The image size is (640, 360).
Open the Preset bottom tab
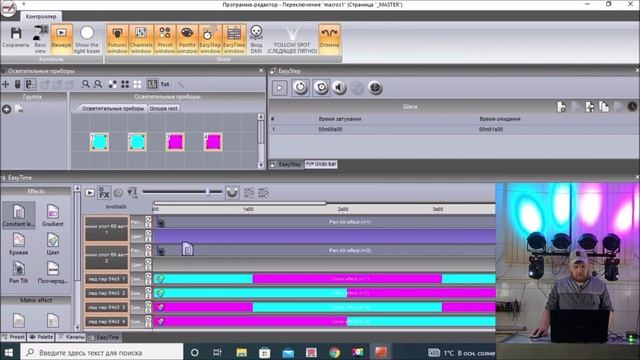(x=13, y=337)
